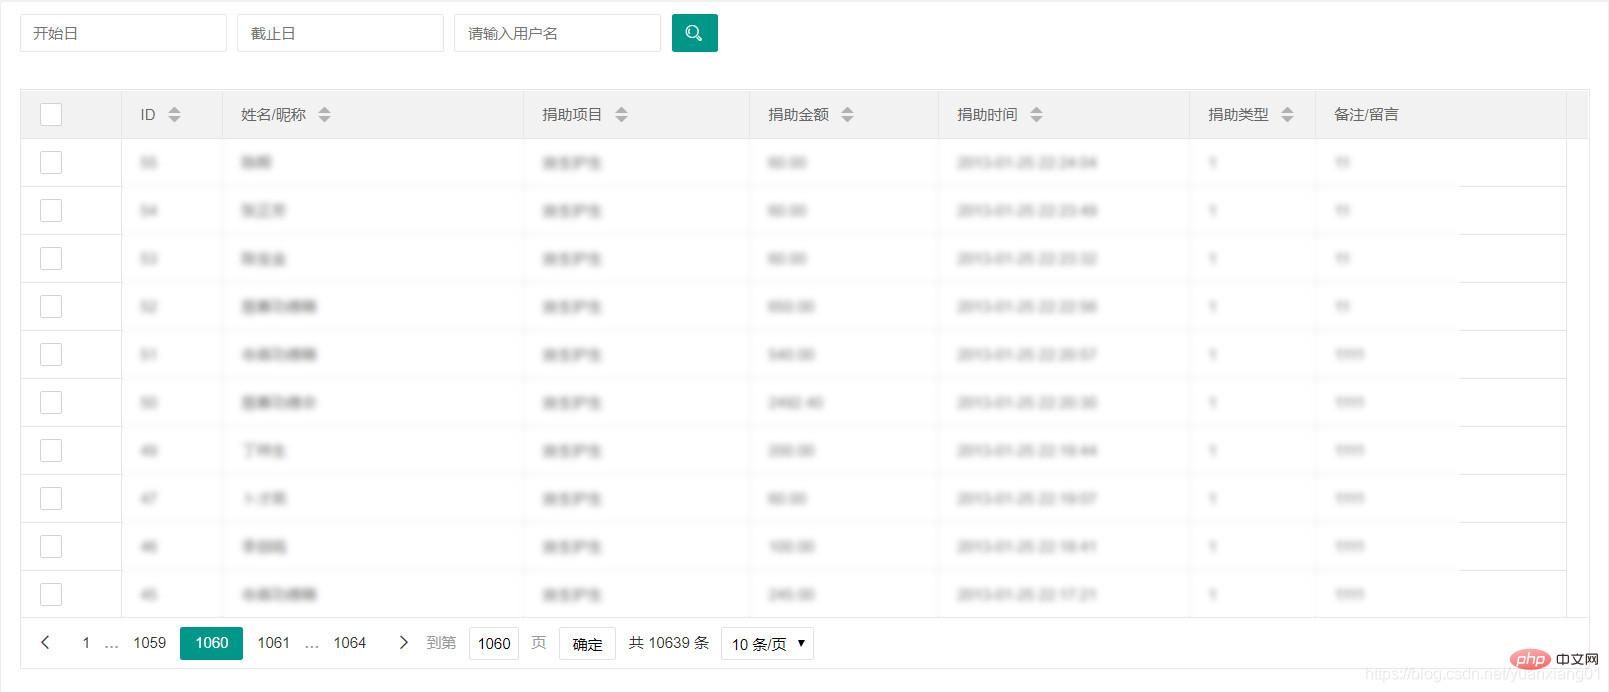Click the 确定 confirm button
The width and height of the screenshot is (1609, 692).
[x=587, y=644]
